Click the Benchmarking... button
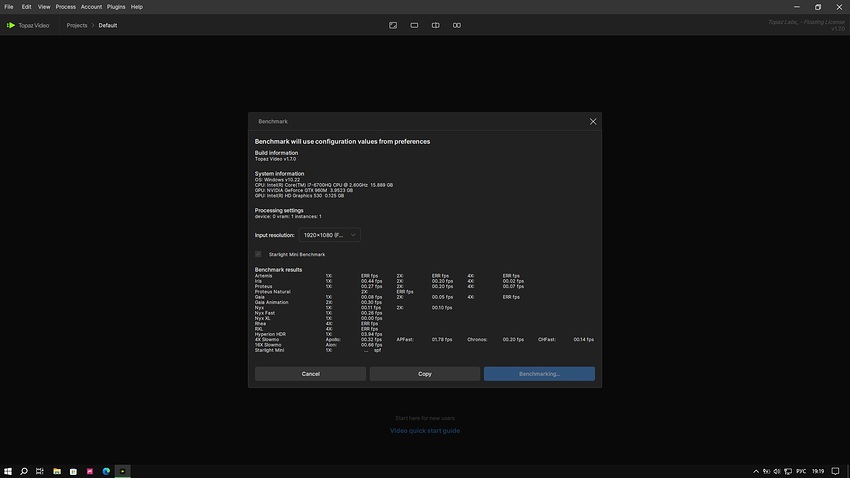This screenshot has height=478, width=850. 539,374
